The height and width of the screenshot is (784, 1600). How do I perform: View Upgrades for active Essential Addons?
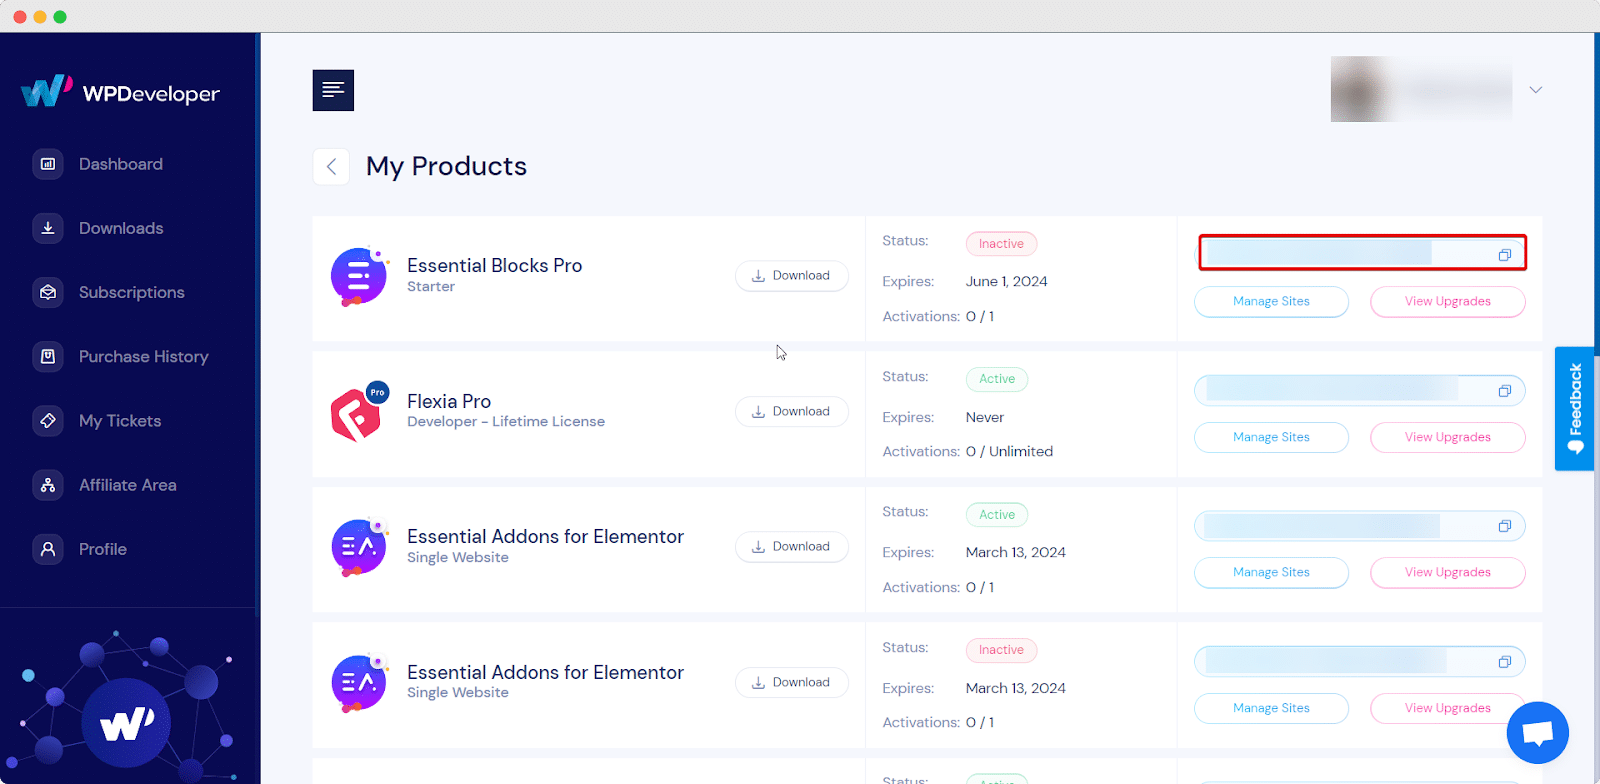[x=1447, y=572]
